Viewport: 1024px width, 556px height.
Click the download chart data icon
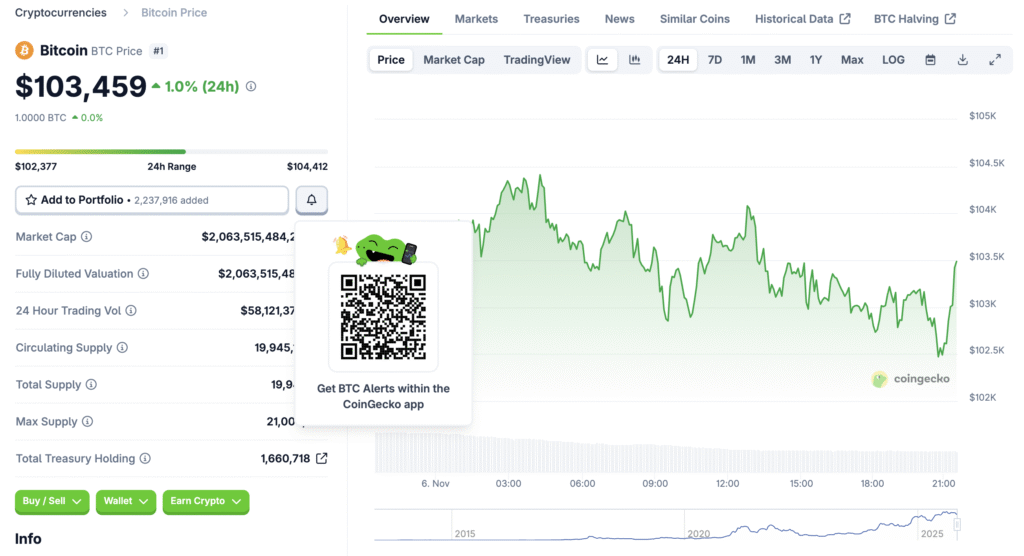pyautogui.click(x=962, y=60)
